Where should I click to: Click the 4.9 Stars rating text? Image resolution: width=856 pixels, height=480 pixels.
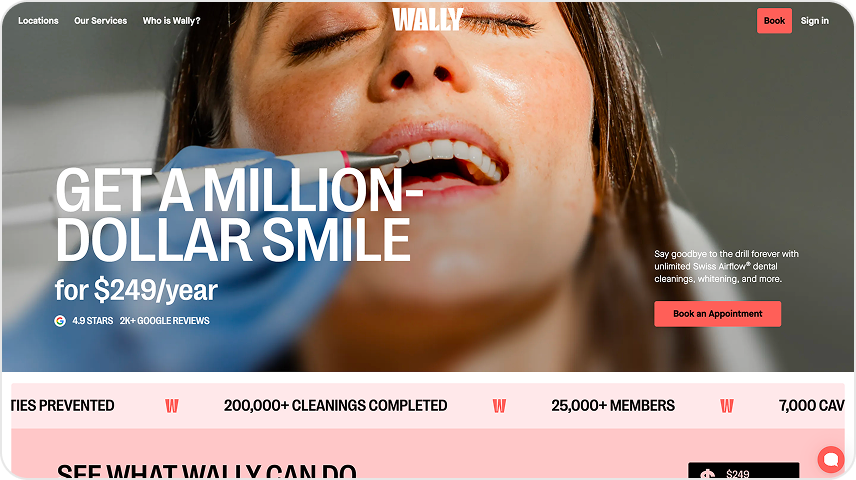click(x=93, y=321)
